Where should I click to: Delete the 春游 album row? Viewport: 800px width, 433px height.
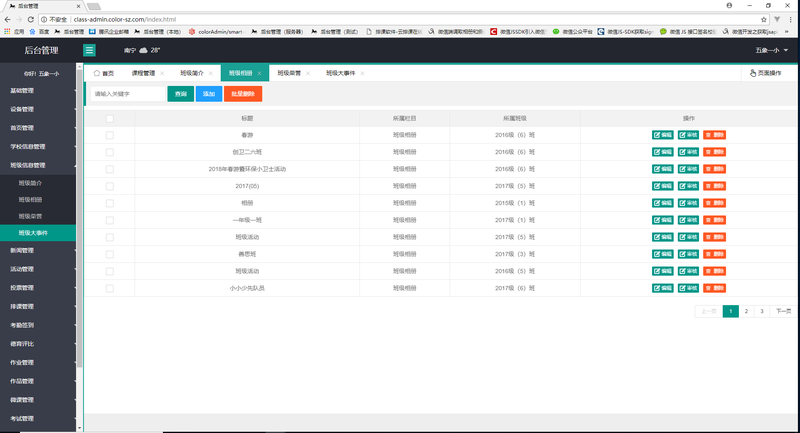714,135
